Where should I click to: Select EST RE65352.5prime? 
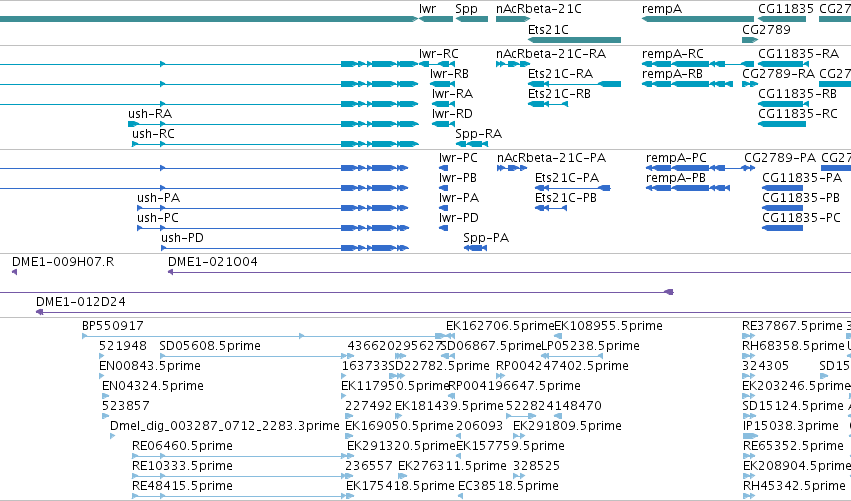[x=793, y=446]
